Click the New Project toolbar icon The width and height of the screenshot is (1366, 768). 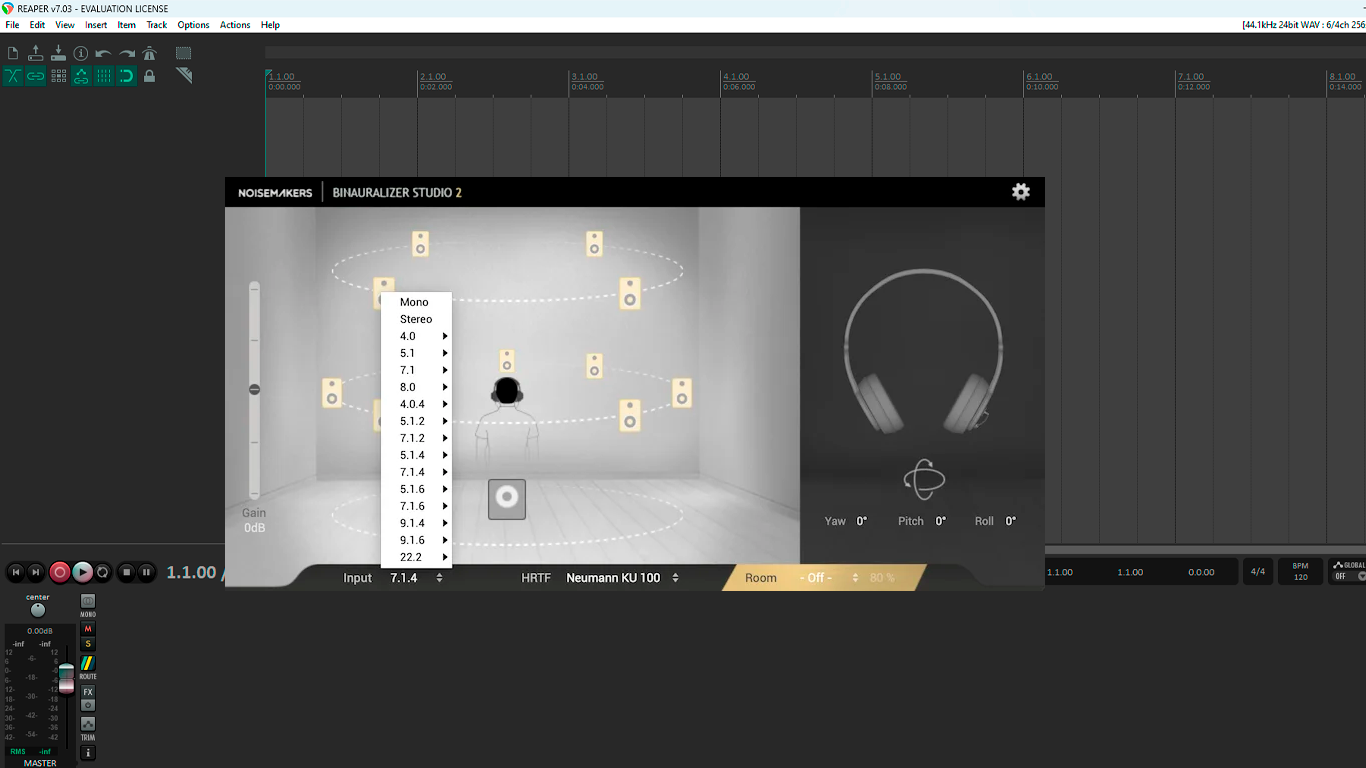[x=13, y=53]
